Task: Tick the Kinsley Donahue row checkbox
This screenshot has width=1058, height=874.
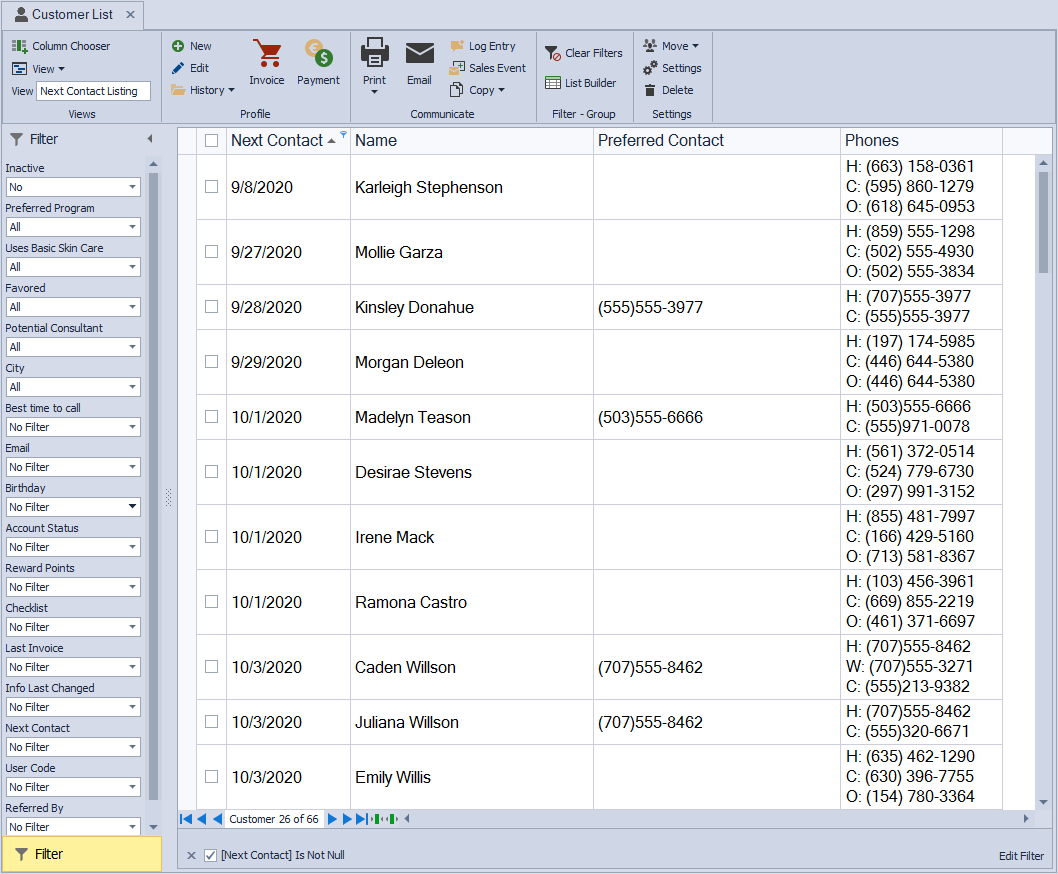Action: coord(211,307)
